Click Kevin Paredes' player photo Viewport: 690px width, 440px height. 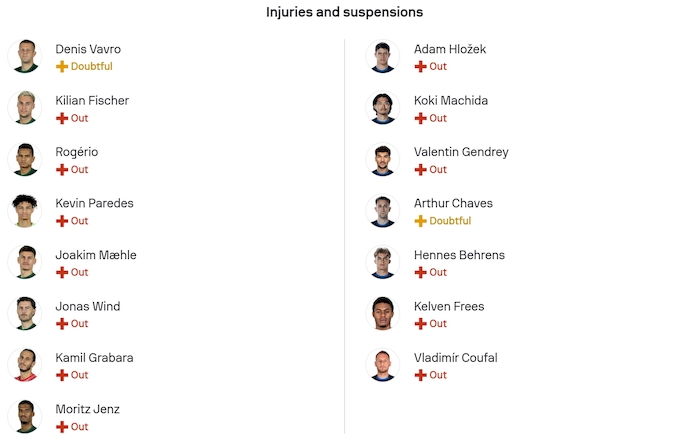click(x=26, y=211)
